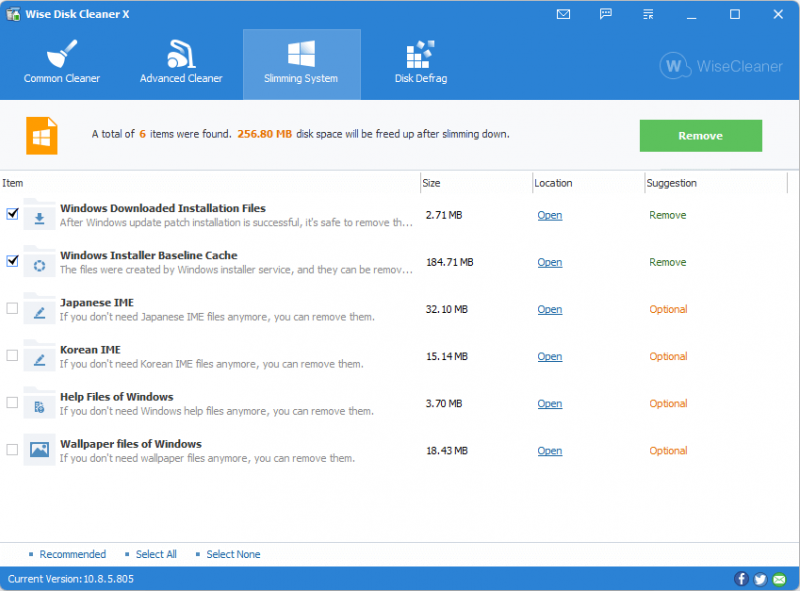Viewport: 800px width, 591px height.
Task: Click the Optional suggestion for Japanese IME
Action: tap(668, 309)
